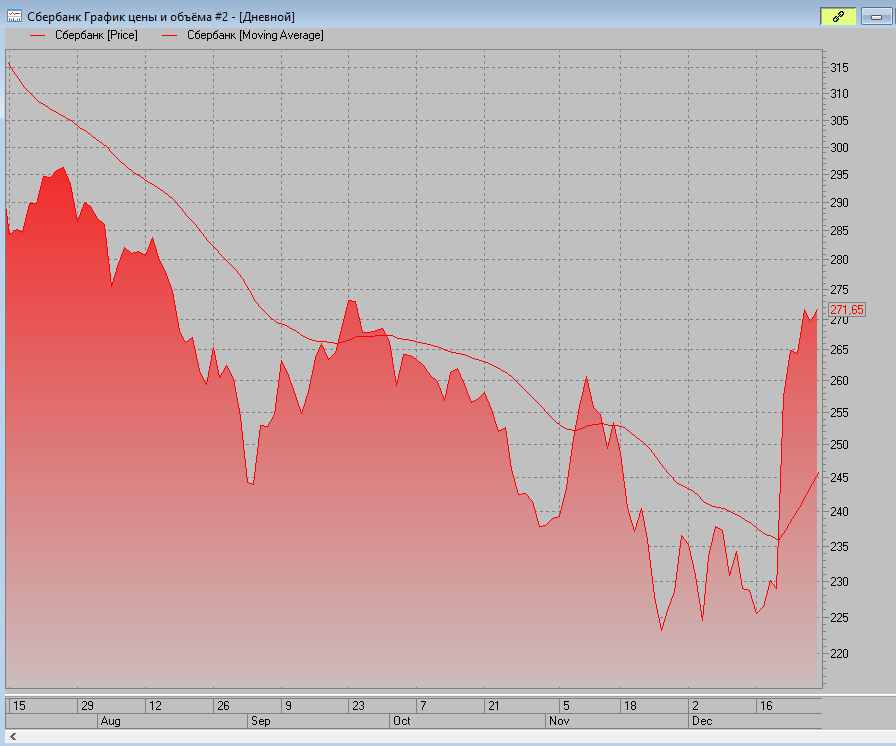
Task: Click the 220 price axis label
Action: point(839,653)
